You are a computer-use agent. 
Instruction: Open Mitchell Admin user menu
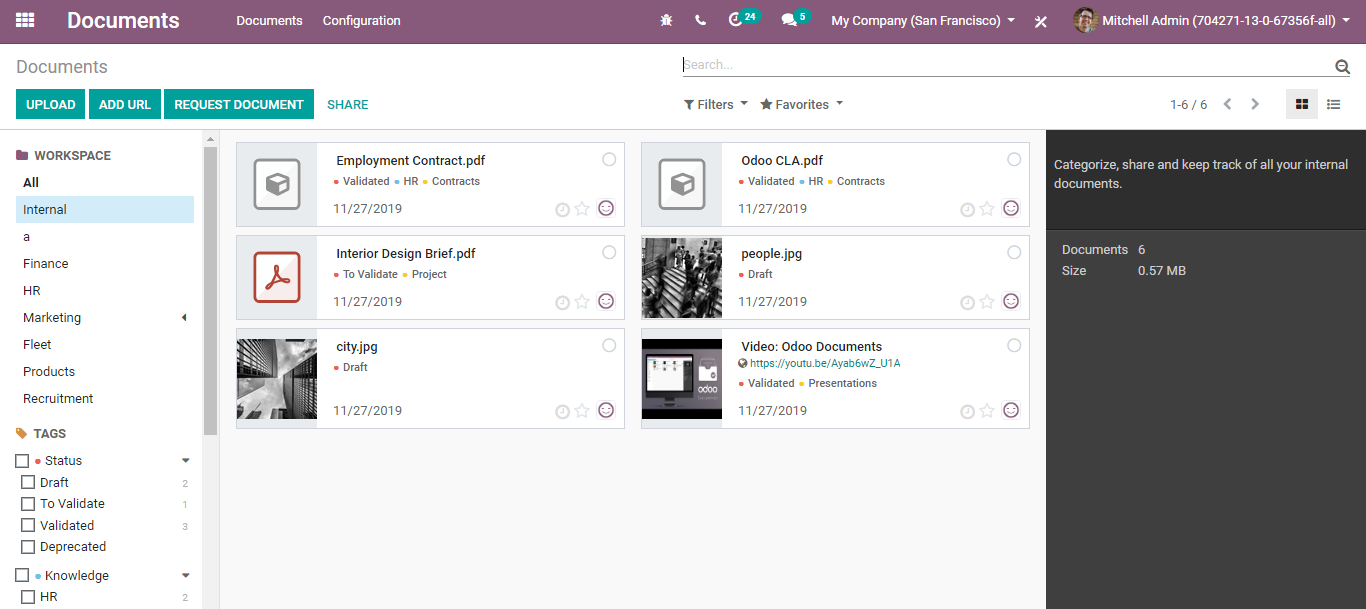click(1211, 20)
